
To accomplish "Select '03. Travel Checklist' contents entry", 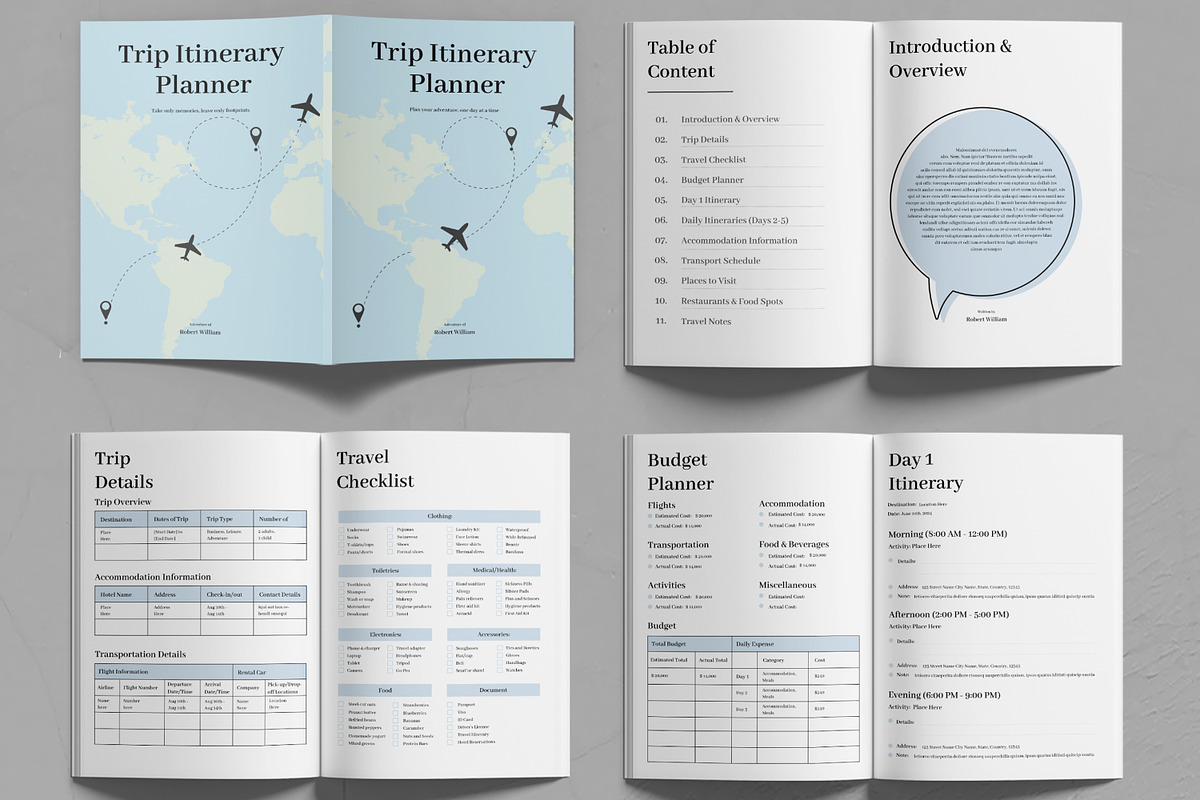I will 701,160.
